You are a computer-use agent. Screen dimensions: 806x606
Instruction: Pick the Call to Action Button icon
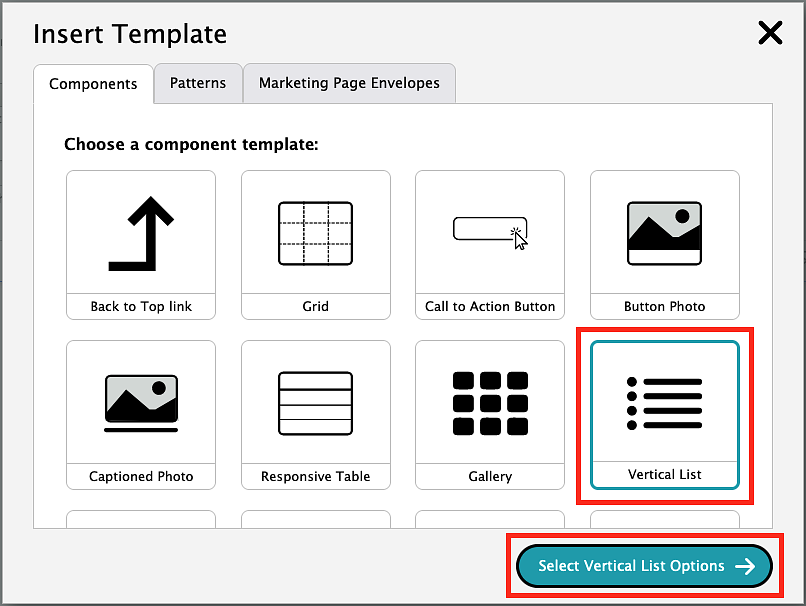(x=490, y=232)
